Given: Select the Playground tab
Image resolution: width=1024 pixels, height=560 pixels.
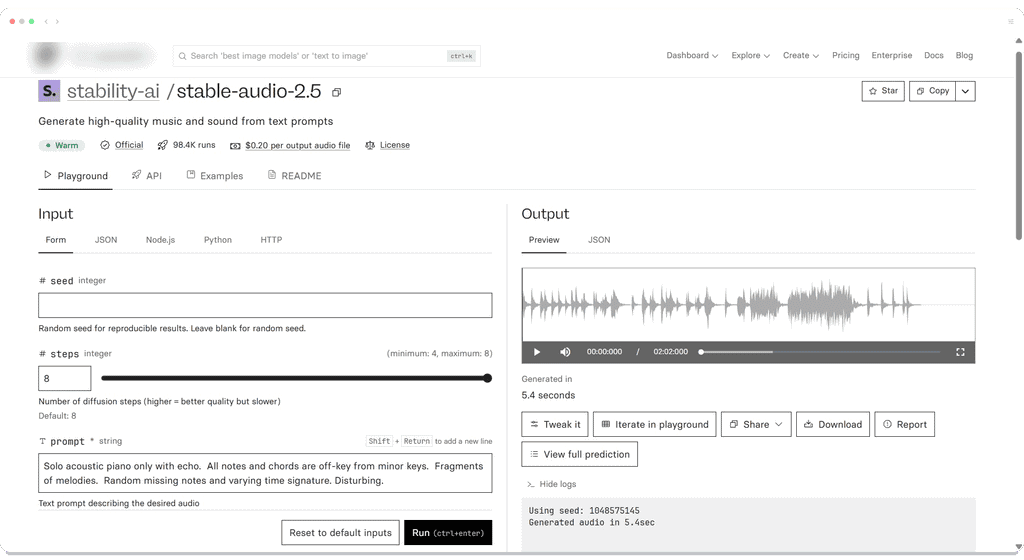Looking at the screenshot, I should [75, 176].
